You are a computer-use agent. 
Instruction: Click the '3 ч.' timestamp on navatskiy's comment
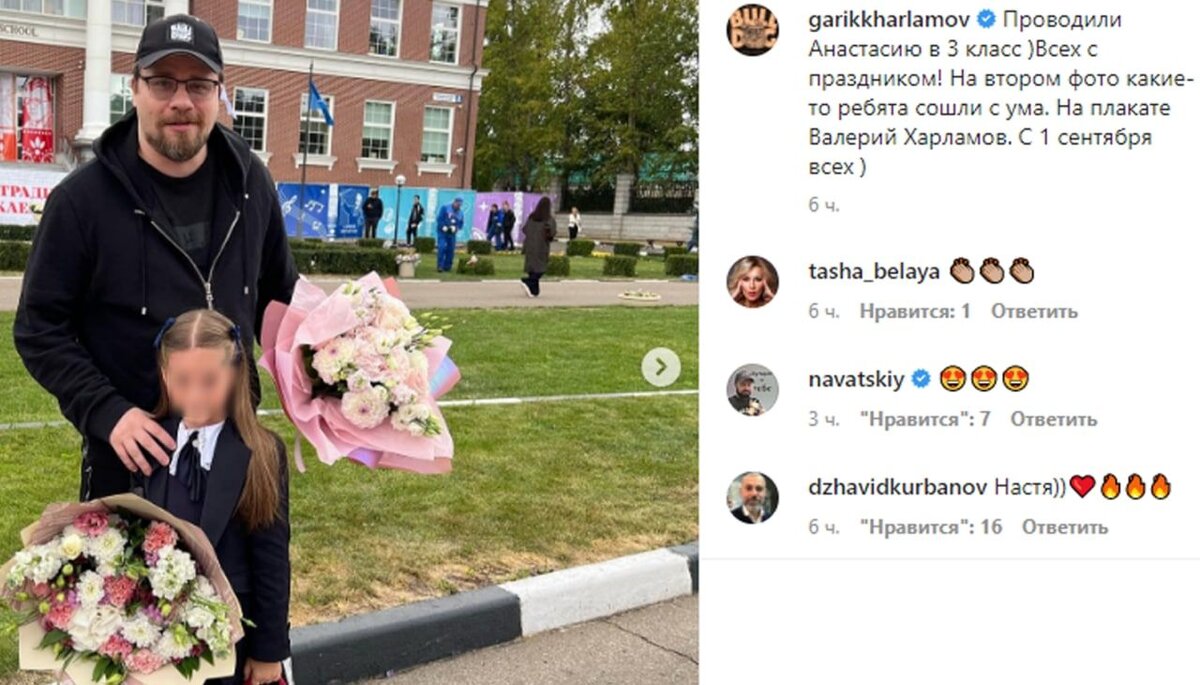(x=824, y=419)
